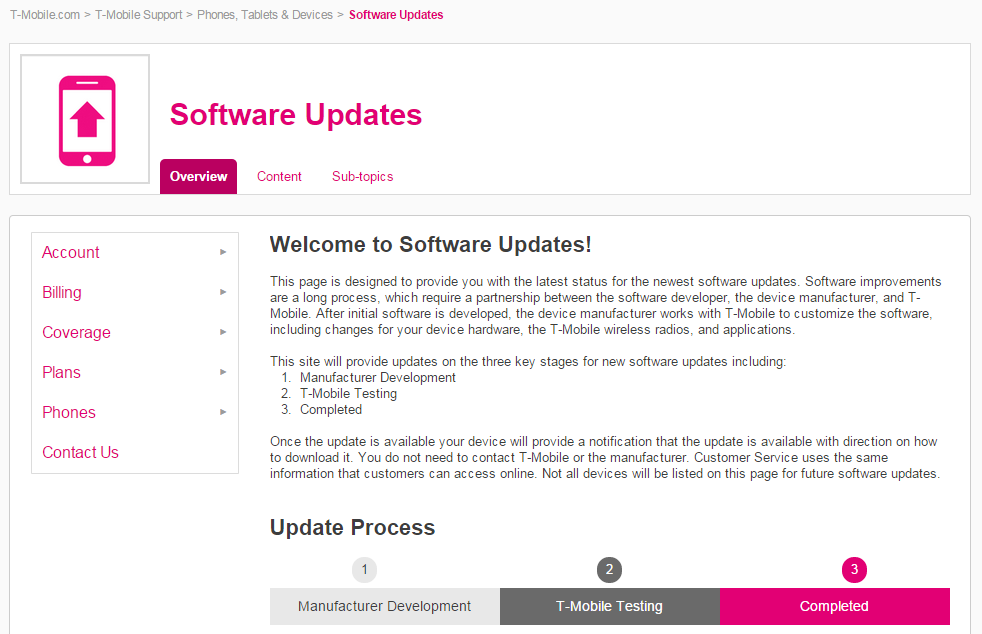Go to T-Mobile Support breadcrumb
Viewport: 982px width, 634px height.
click(x=138, y=14)
